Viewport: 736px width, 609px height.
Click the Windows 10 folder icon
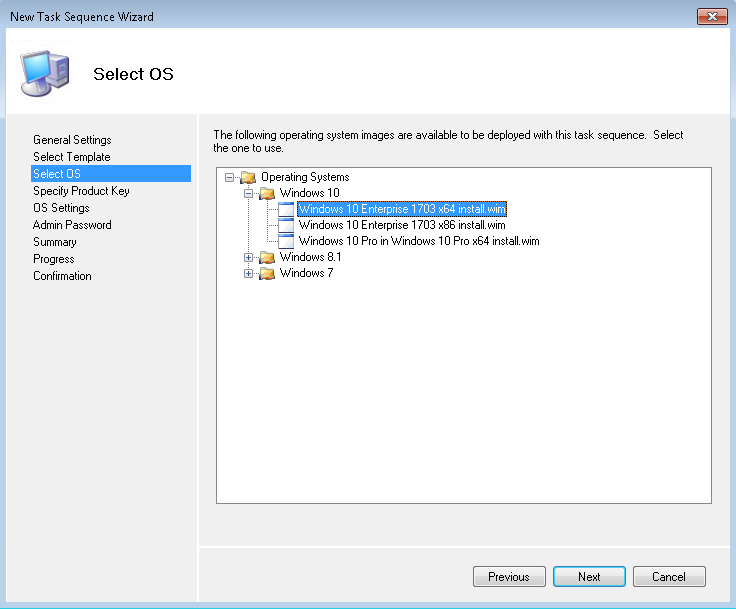tap(267, 193)
